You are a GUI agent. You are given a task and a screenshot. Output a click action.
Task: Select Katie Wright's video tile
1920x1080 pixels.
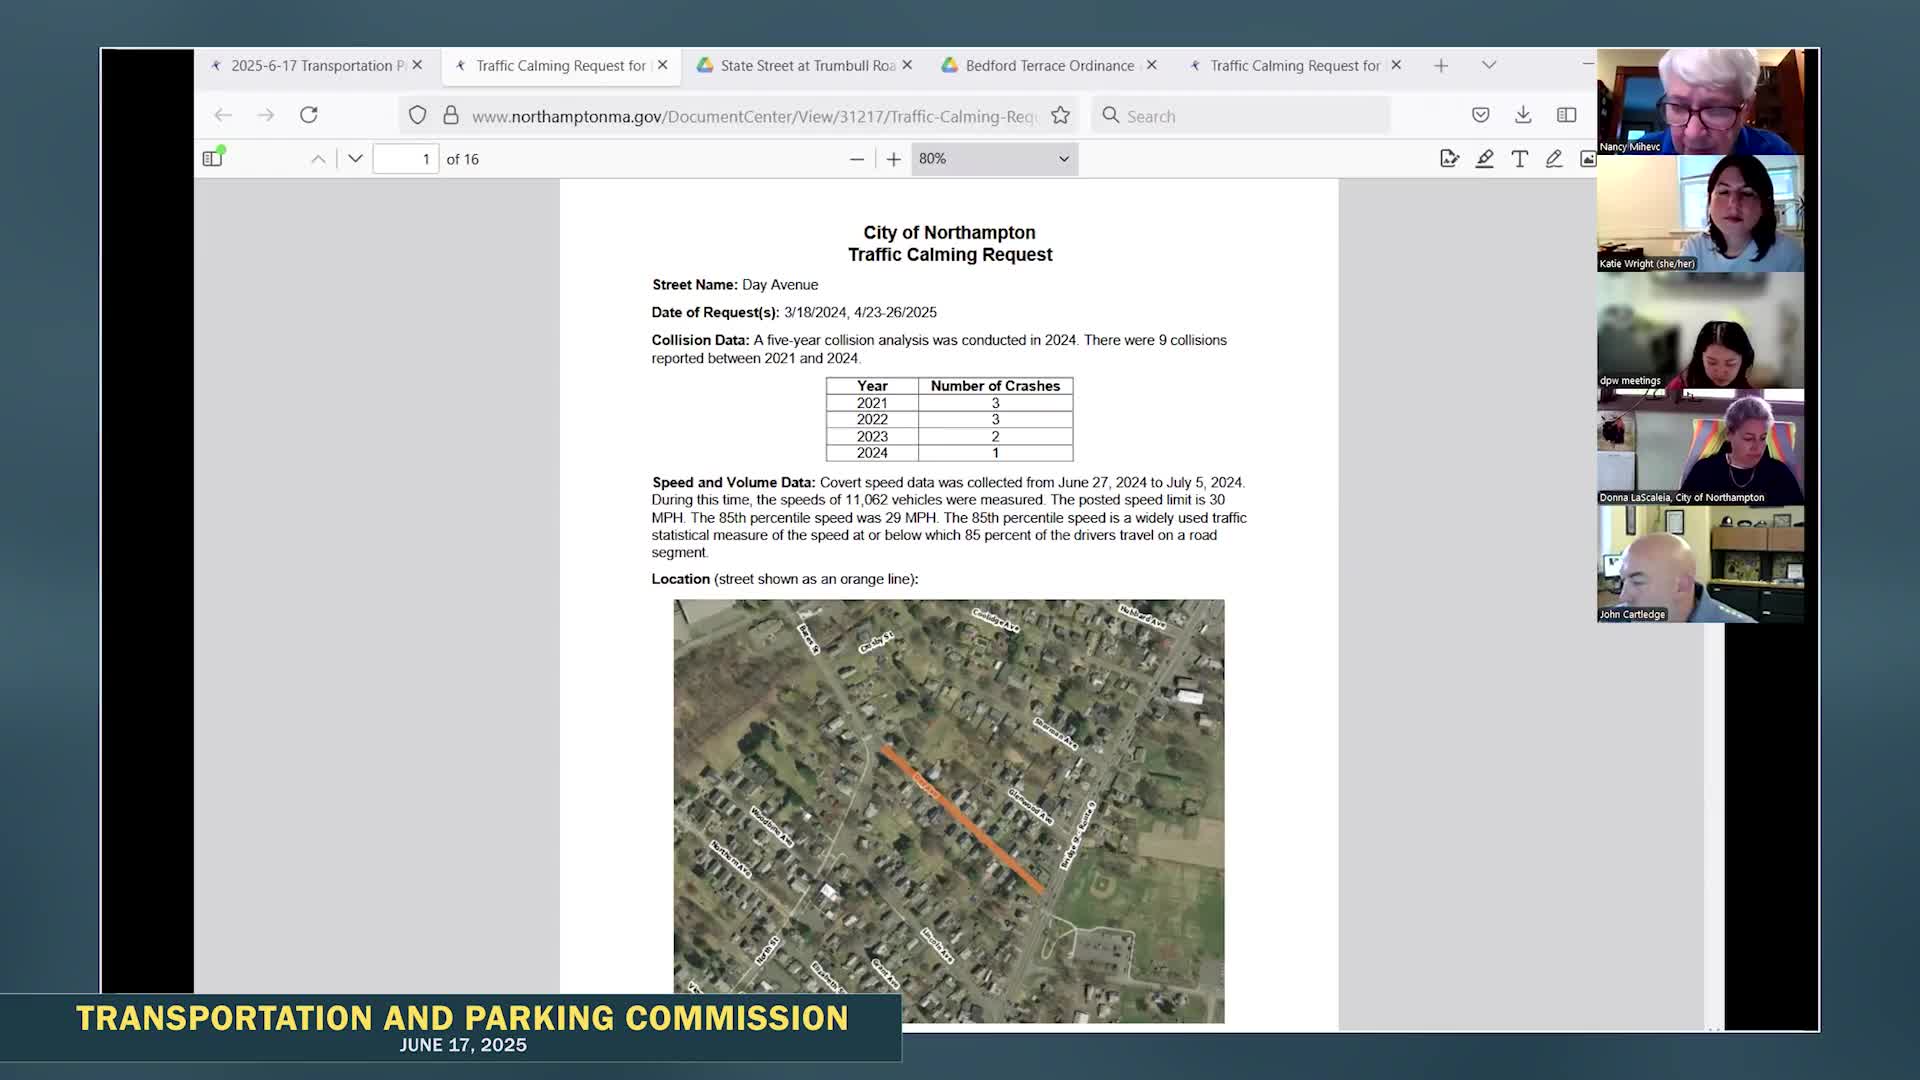point(1700,213)
